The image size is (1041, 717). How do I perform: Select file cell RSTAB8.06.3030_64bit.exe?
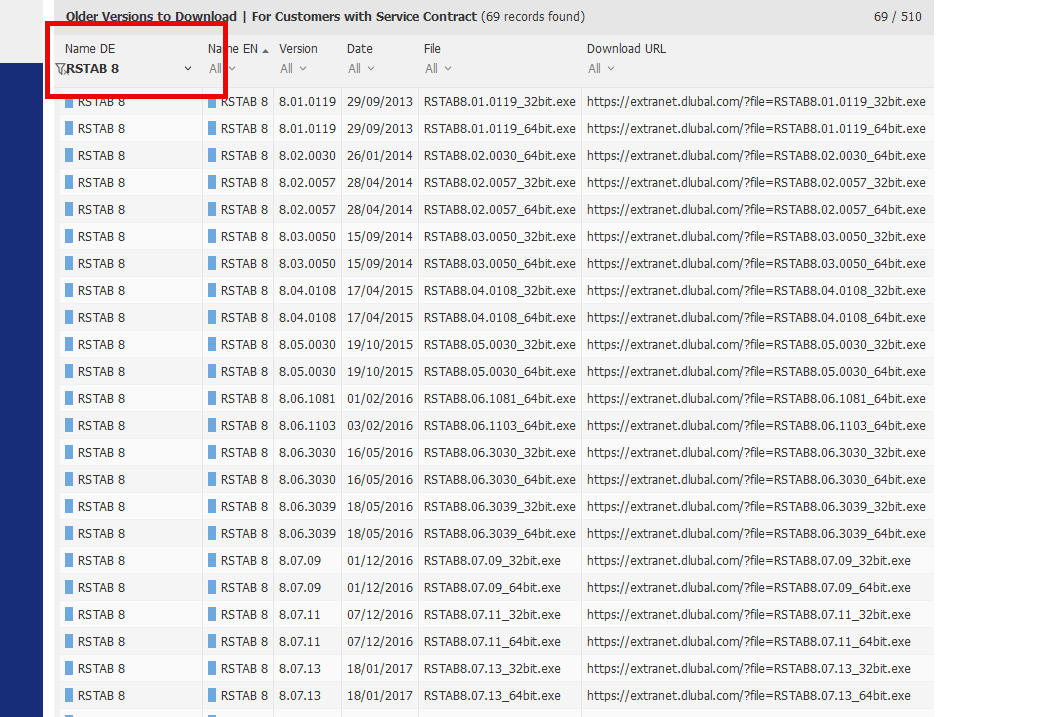click(x=499, y=479)
